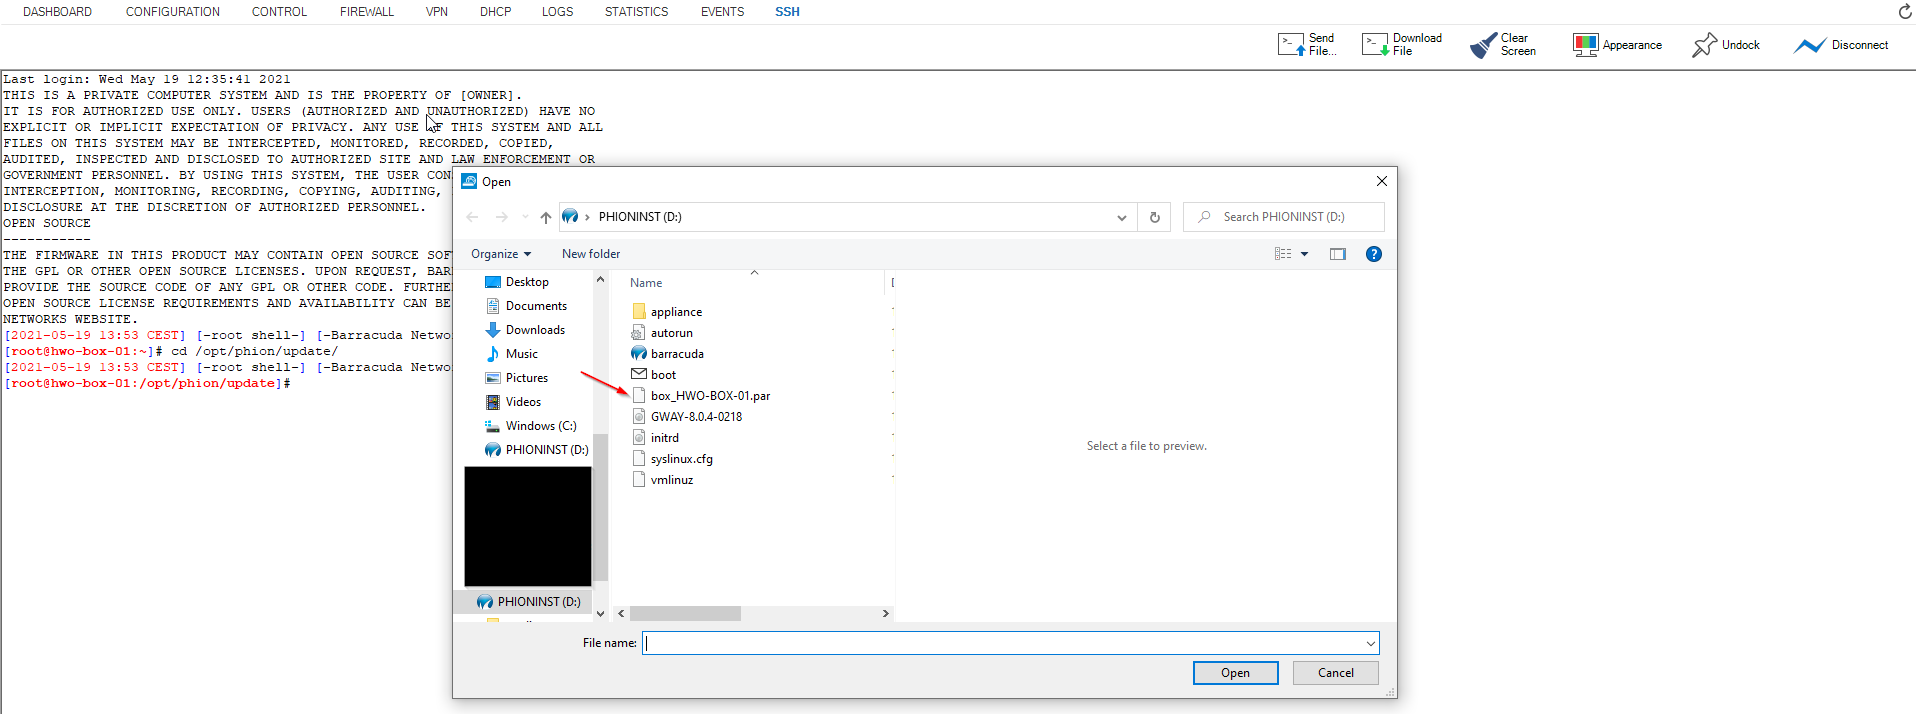Click the Search PHIONINST (D:) box
Image resolution: width=1916 pixels, height=714 pixels.
(x=1284, y=217)
